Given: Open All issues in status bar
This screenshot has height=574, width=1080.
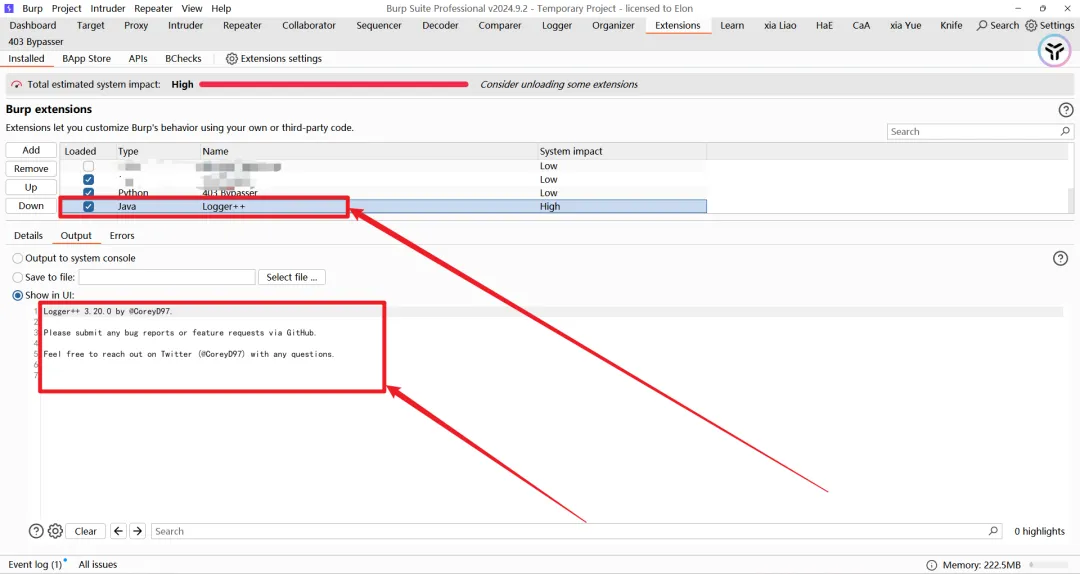Looking at the screenshot, I should coord(98,564).
